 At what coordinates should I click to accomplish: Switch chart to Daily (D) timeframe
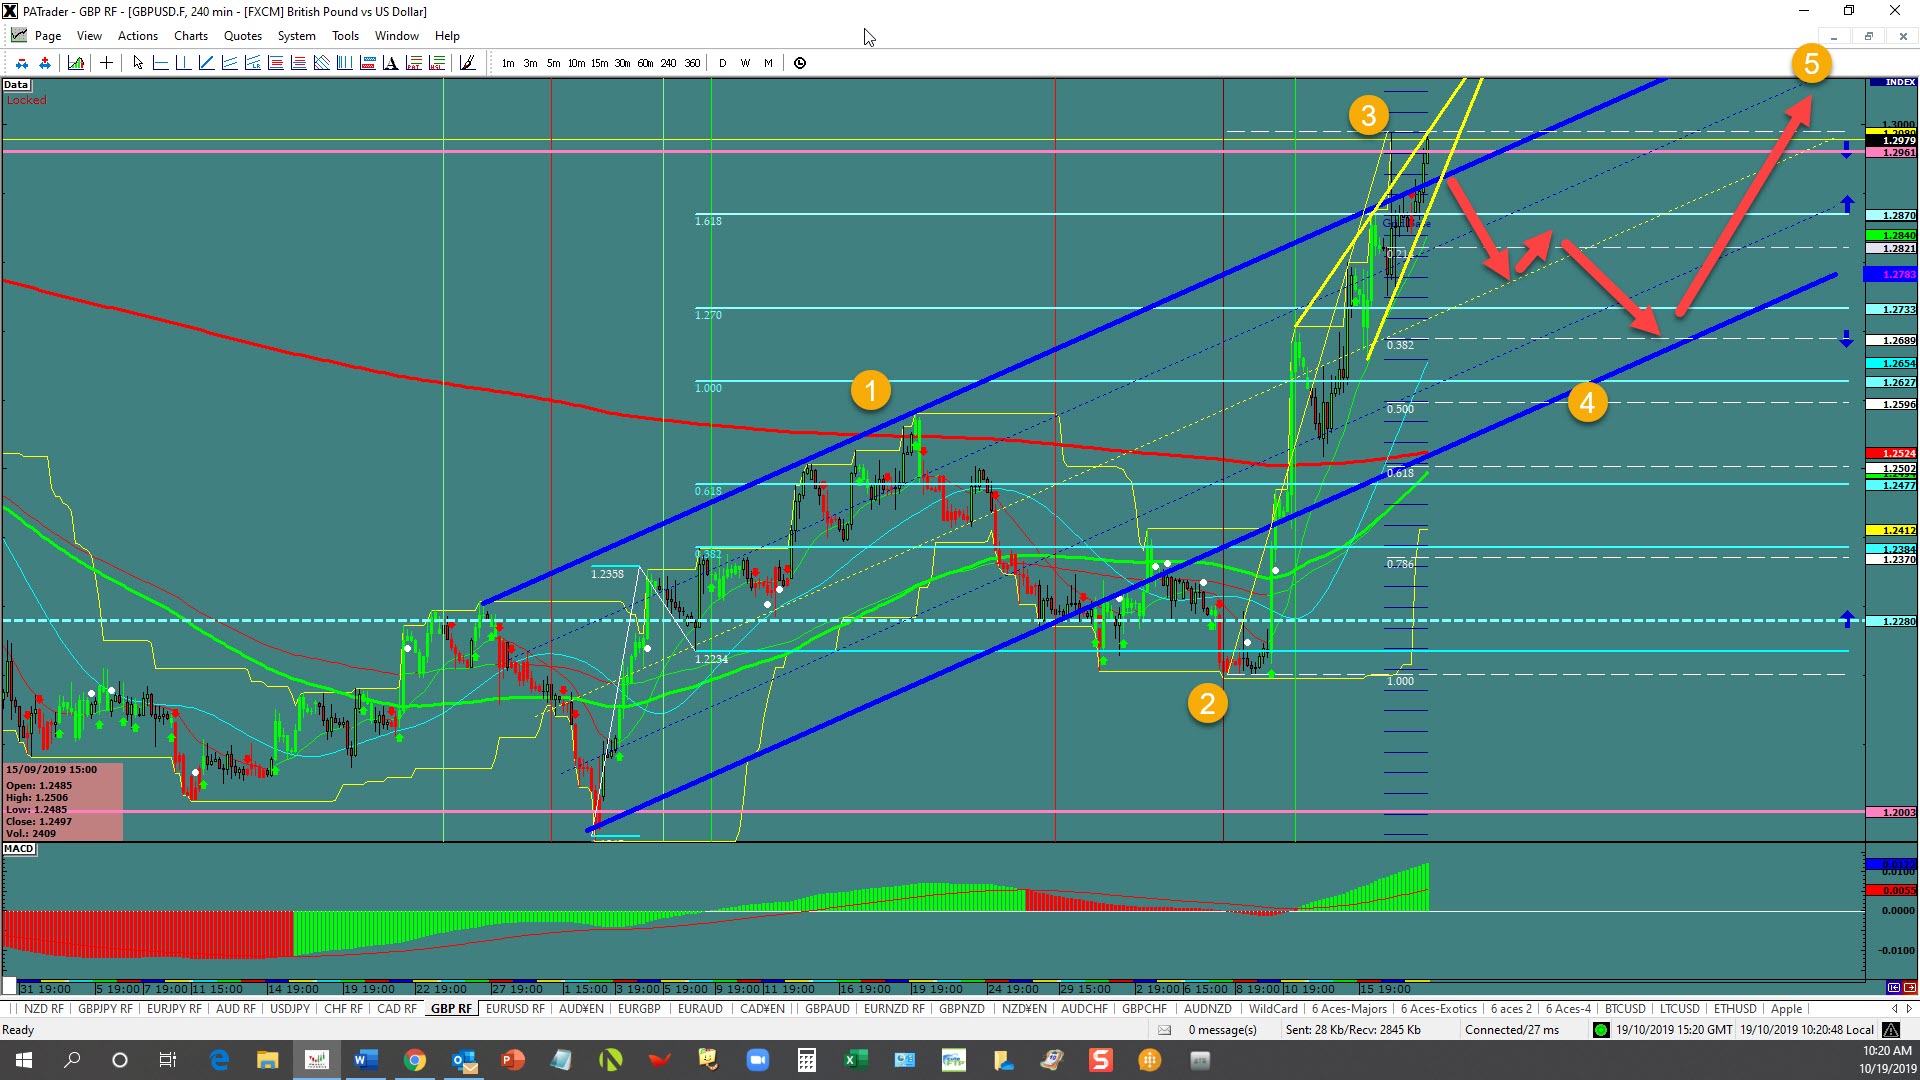tap(722, 63)
